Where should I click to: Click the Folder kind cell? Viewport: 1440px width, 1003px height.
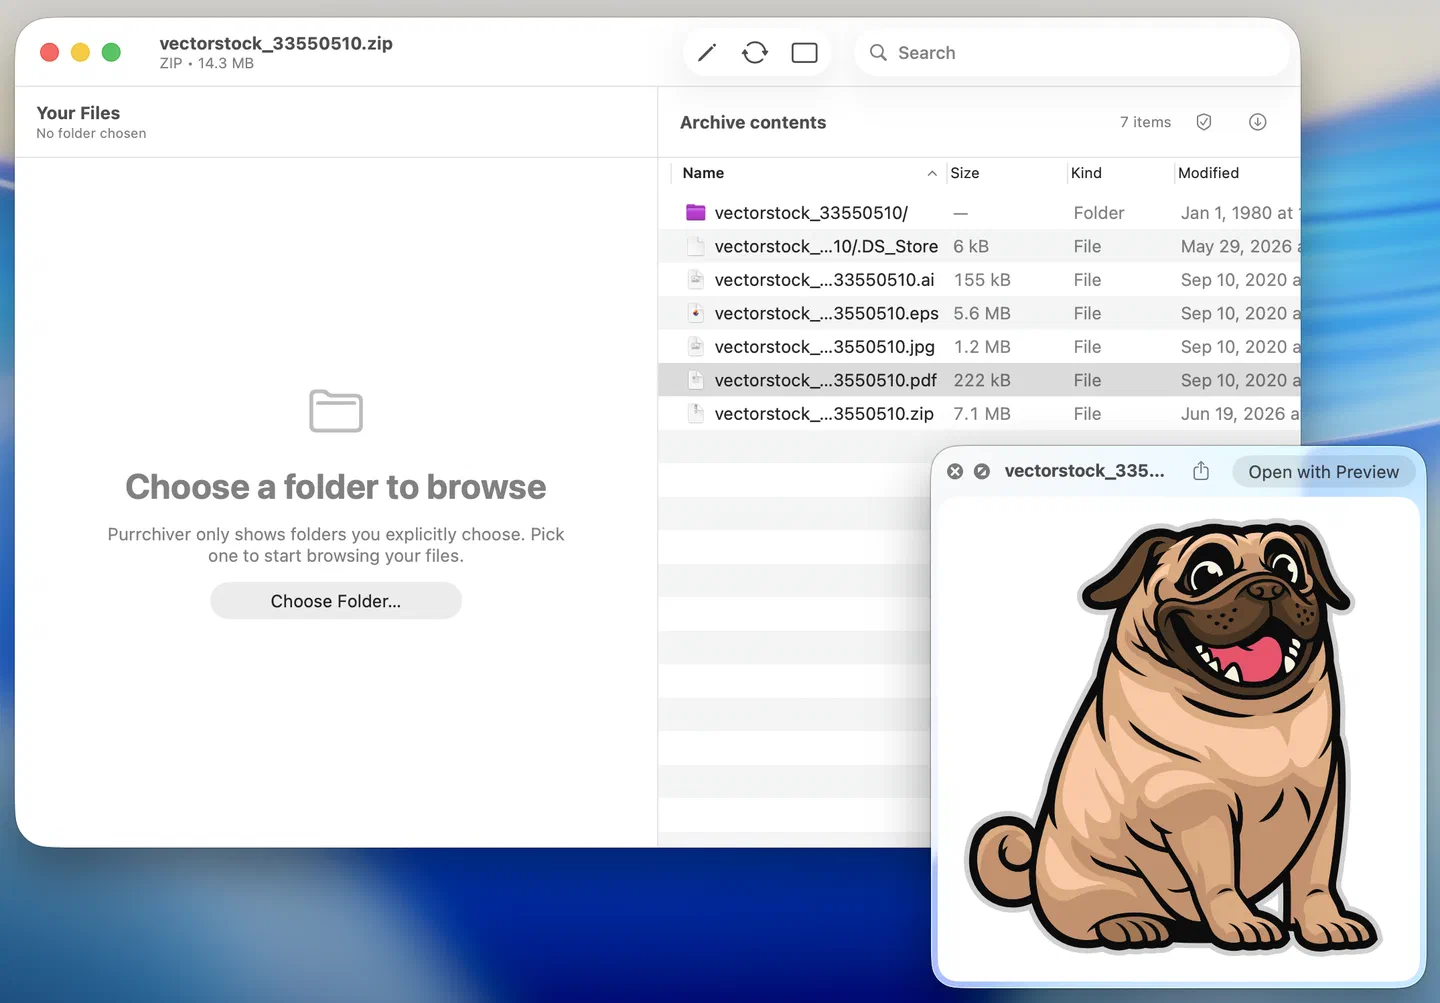(1099, 213)
